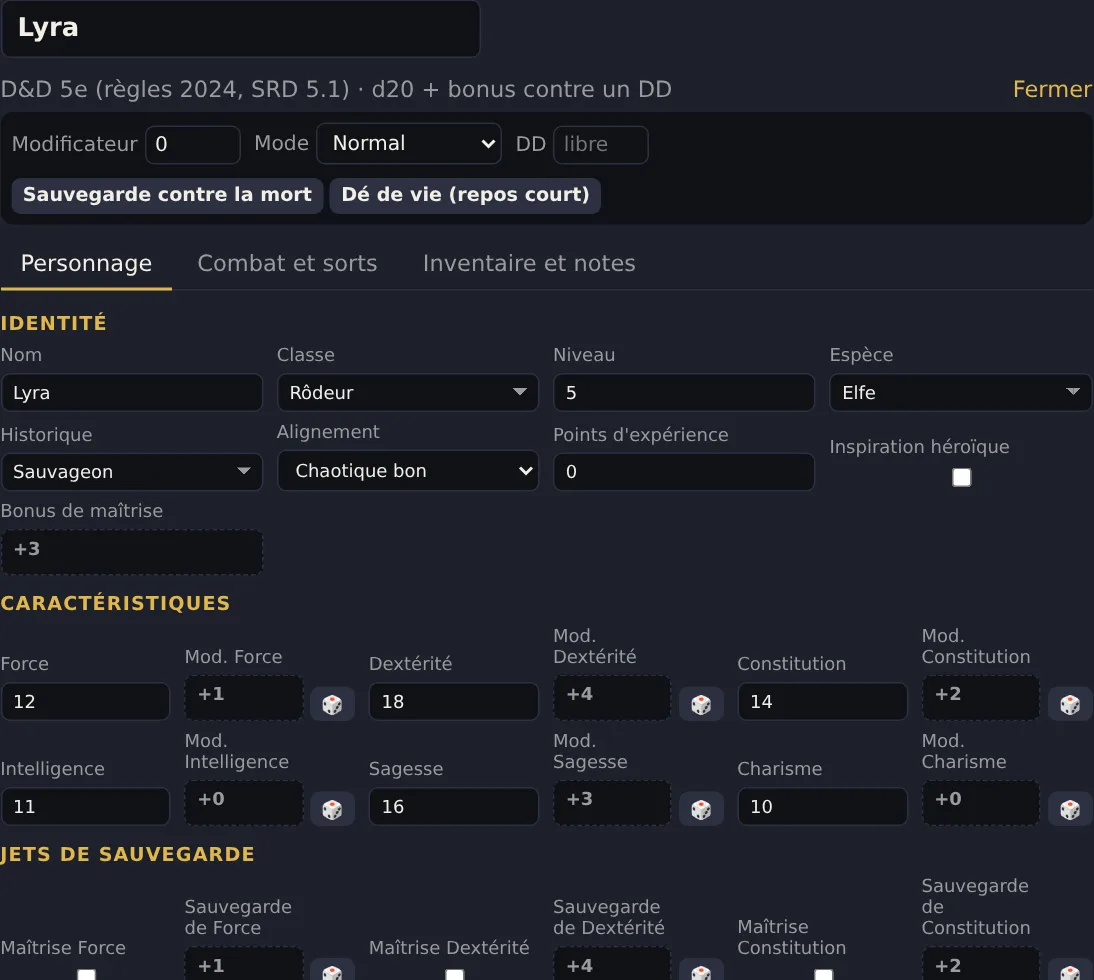Enable the Maîtrise Force checkbox

tap(87, 974)
